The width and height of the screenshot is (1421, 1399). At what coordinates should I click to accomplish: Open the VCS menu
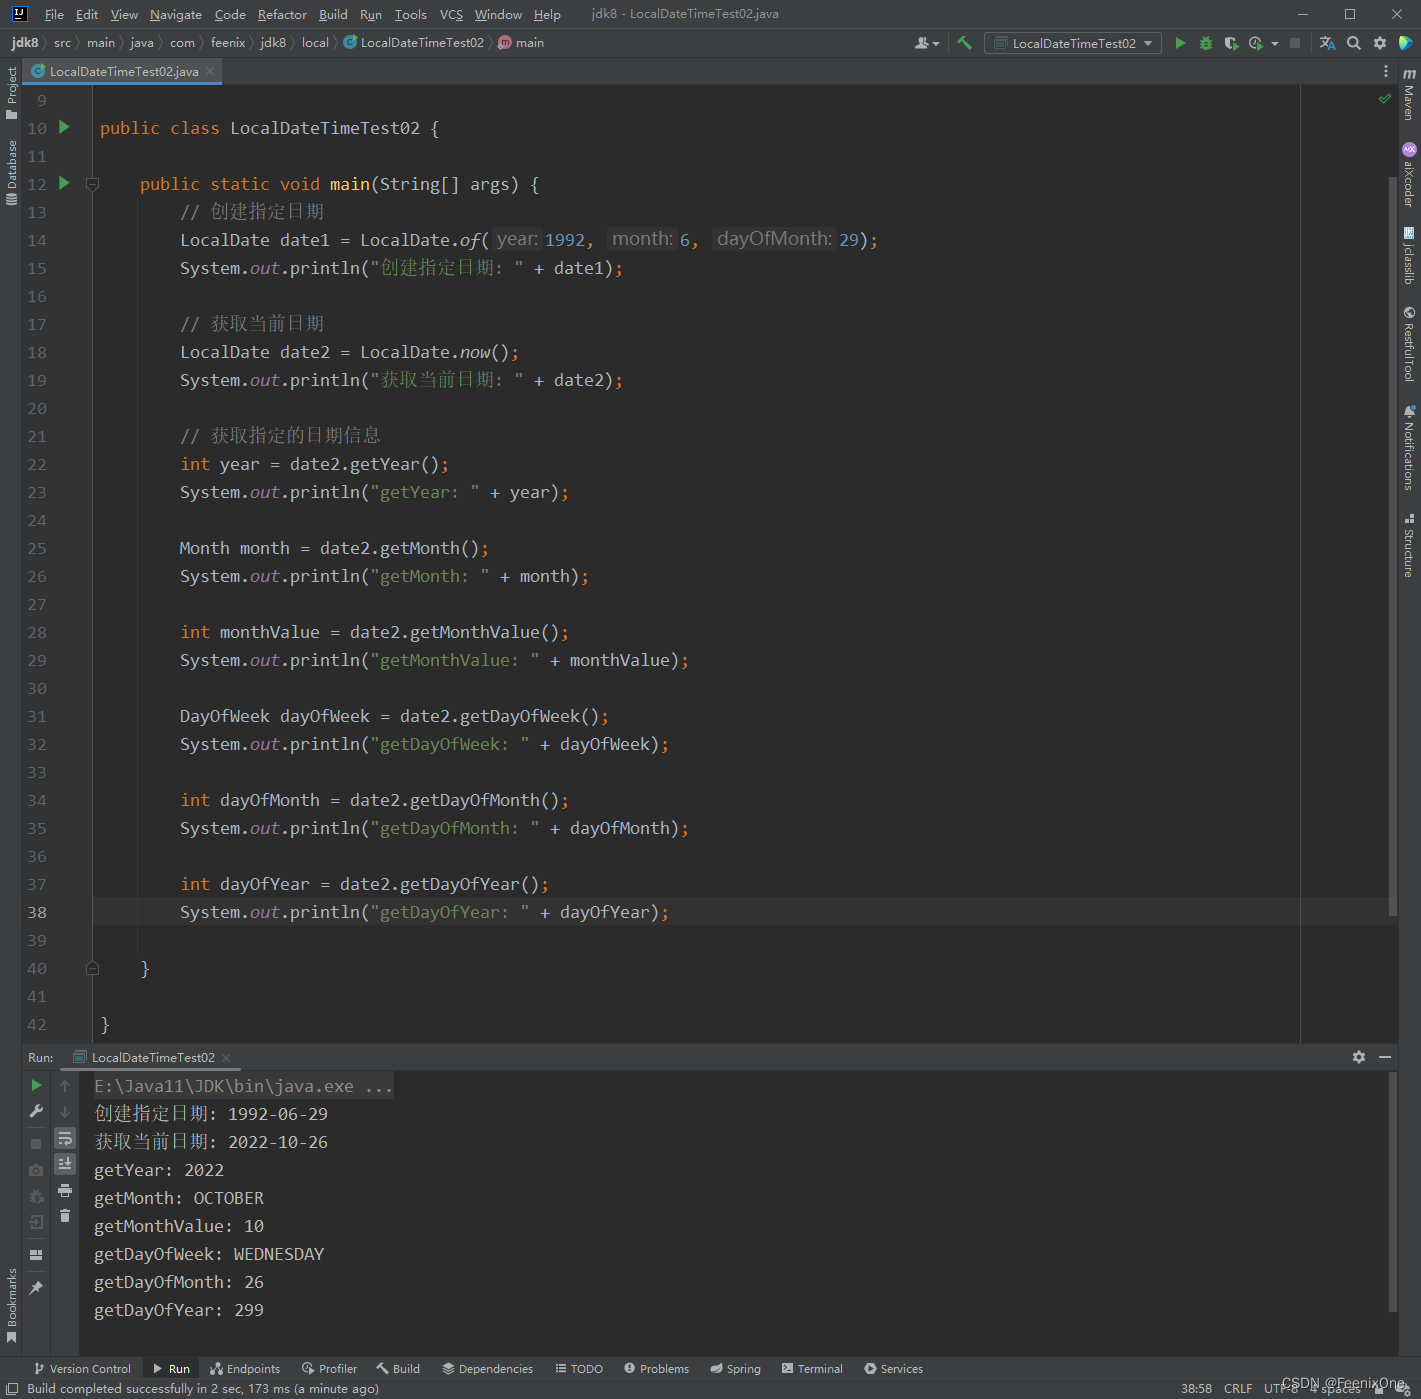pos(451,14)
